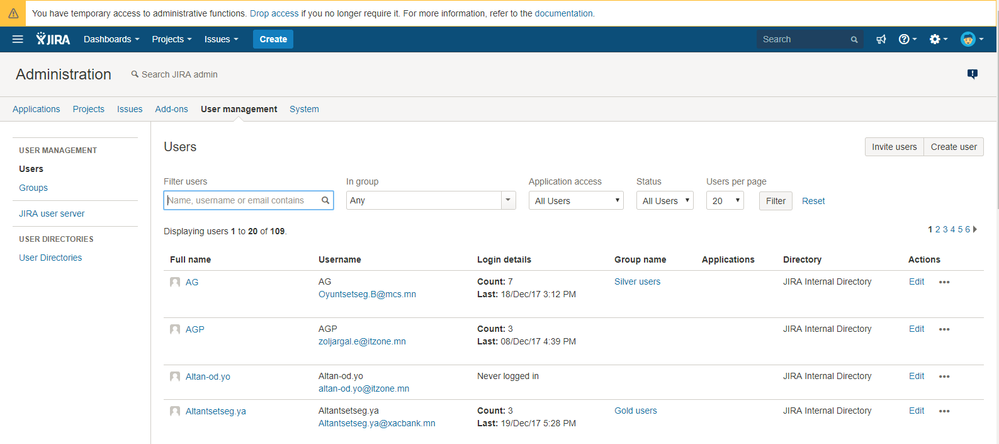Expand the Dashboards menu
999x444 pixels.
(111, 39)
